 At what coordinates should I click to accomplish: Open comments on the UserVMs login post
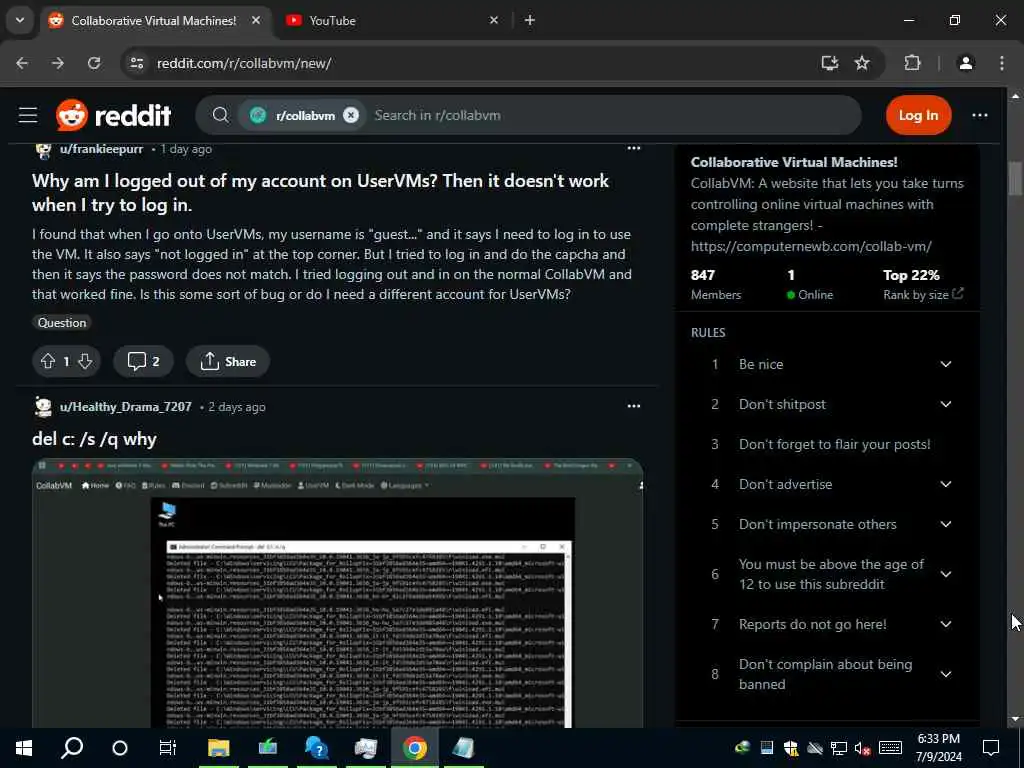(x=144, y=361)
